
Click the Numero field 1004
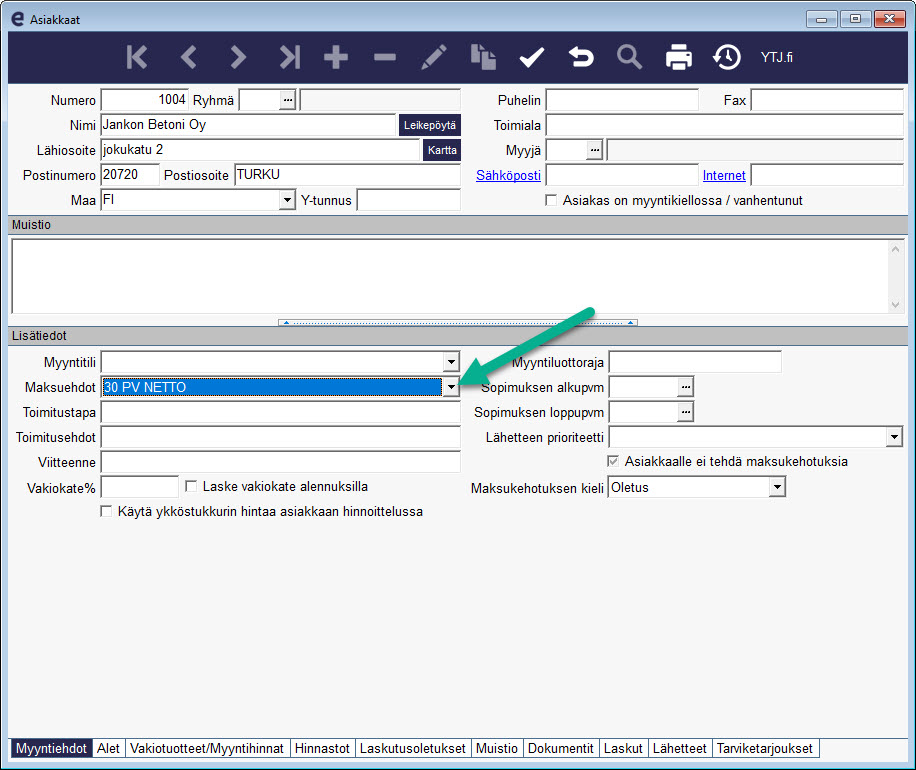coord(144,100)
